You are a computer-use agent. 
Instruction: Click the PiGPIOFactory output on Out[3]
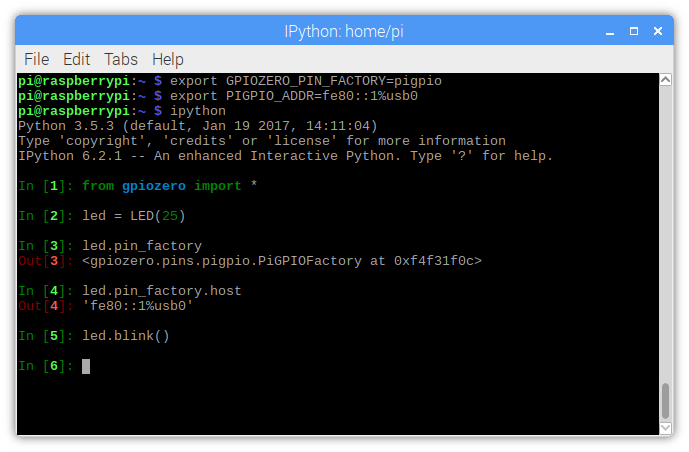pyautogui.click(x=282, y=261)
